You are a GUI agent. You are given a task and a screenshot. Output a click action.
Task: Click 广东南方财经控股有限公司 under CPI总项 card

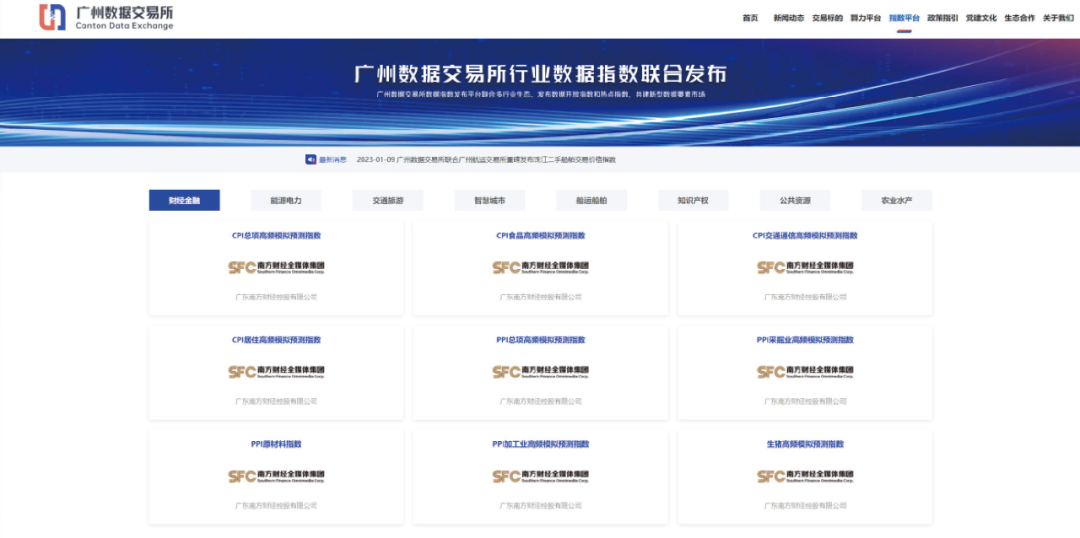tap(276, 297)
